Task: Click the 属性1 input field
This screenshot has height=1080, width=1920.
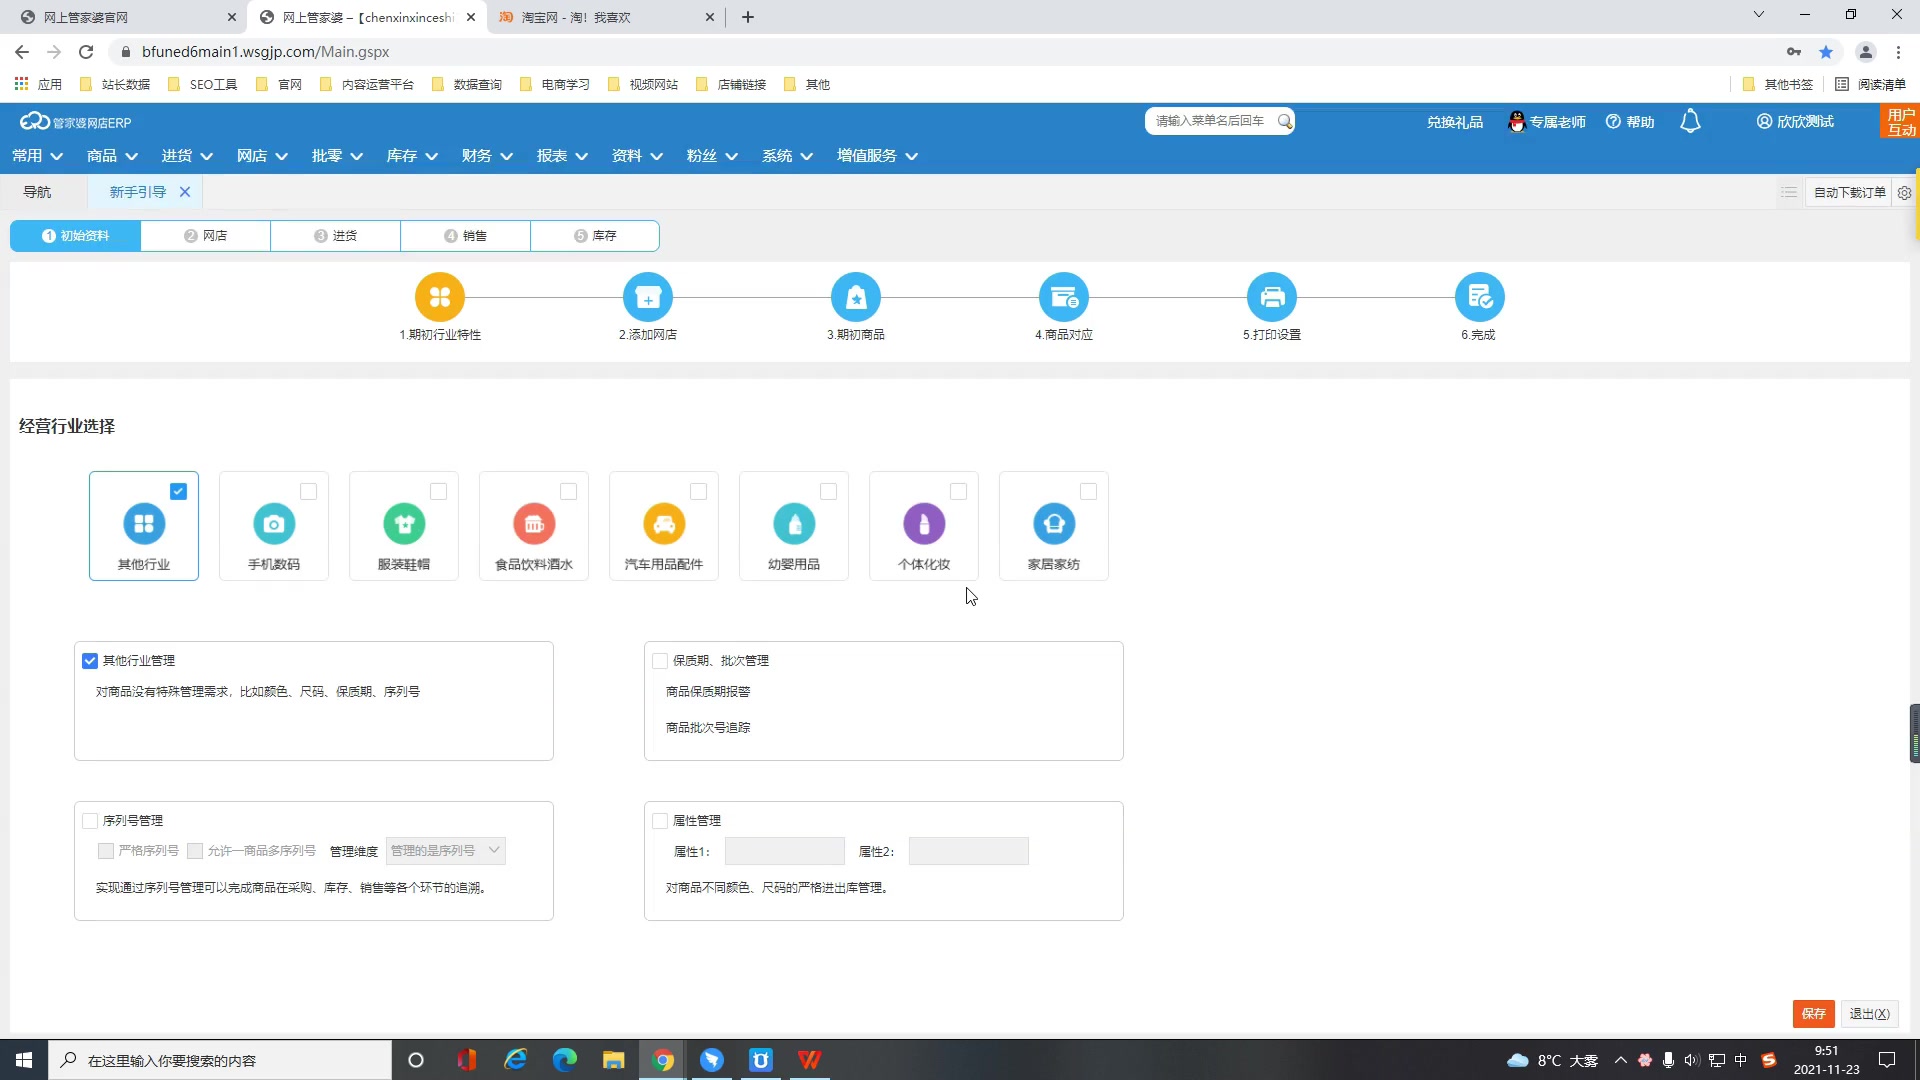Action: (x=784, y=852)
